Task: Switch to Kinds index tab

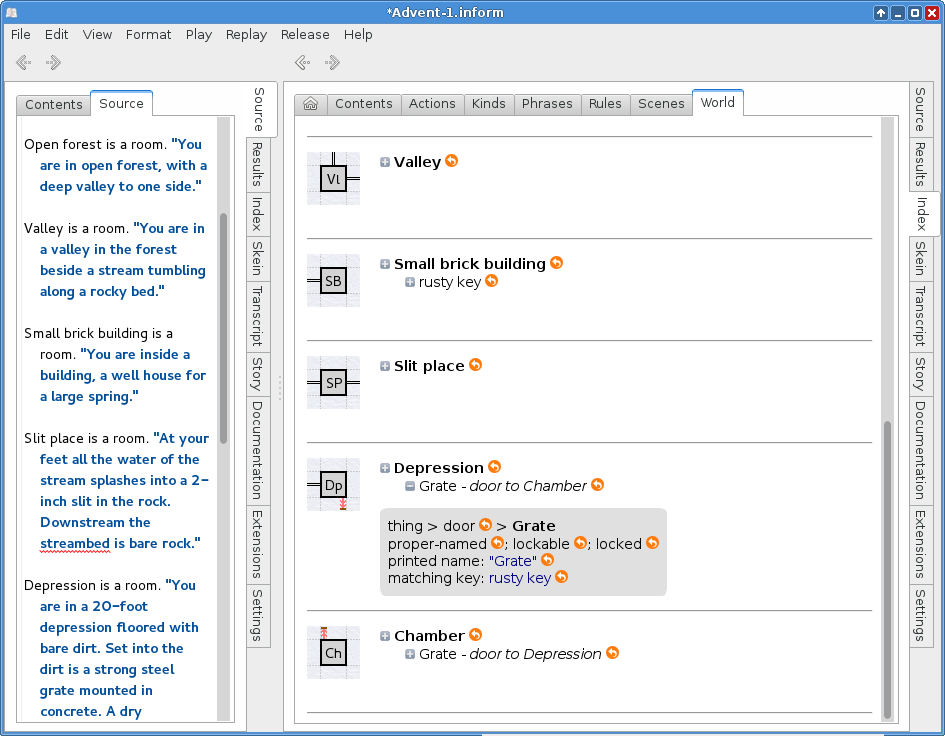Action: click(x=488, y=104)
